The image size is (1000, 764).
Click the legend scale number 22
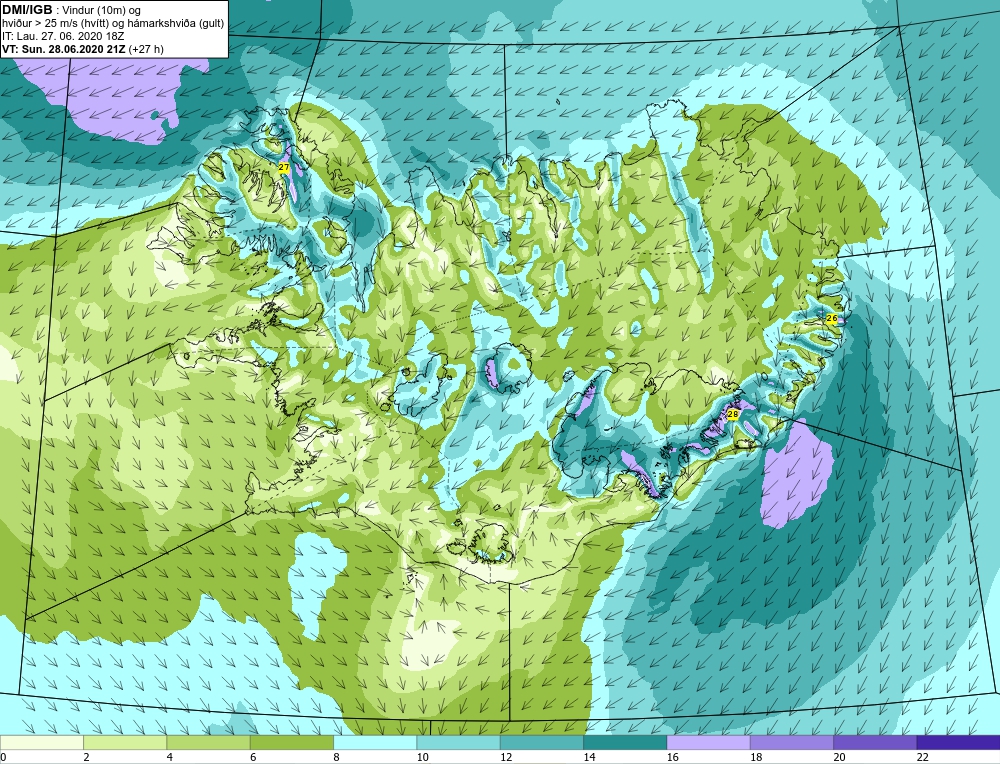(923, 757)
